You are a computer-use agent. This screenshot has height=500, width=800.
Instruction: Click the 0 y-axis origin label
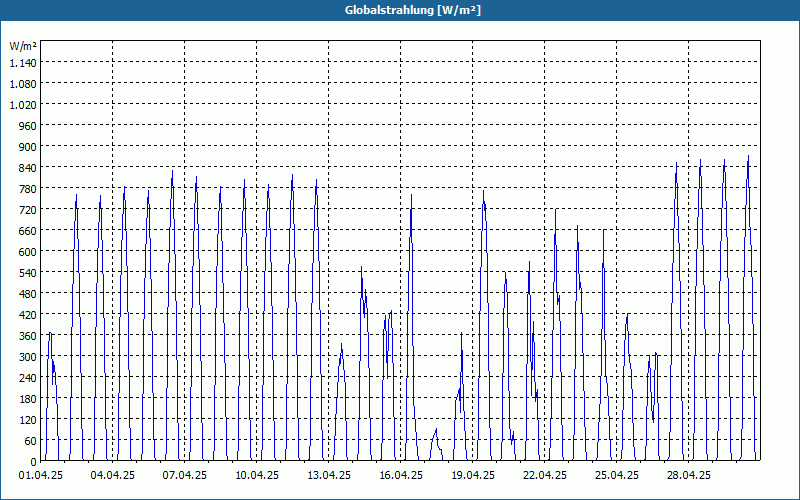click(x=34, y=462)
